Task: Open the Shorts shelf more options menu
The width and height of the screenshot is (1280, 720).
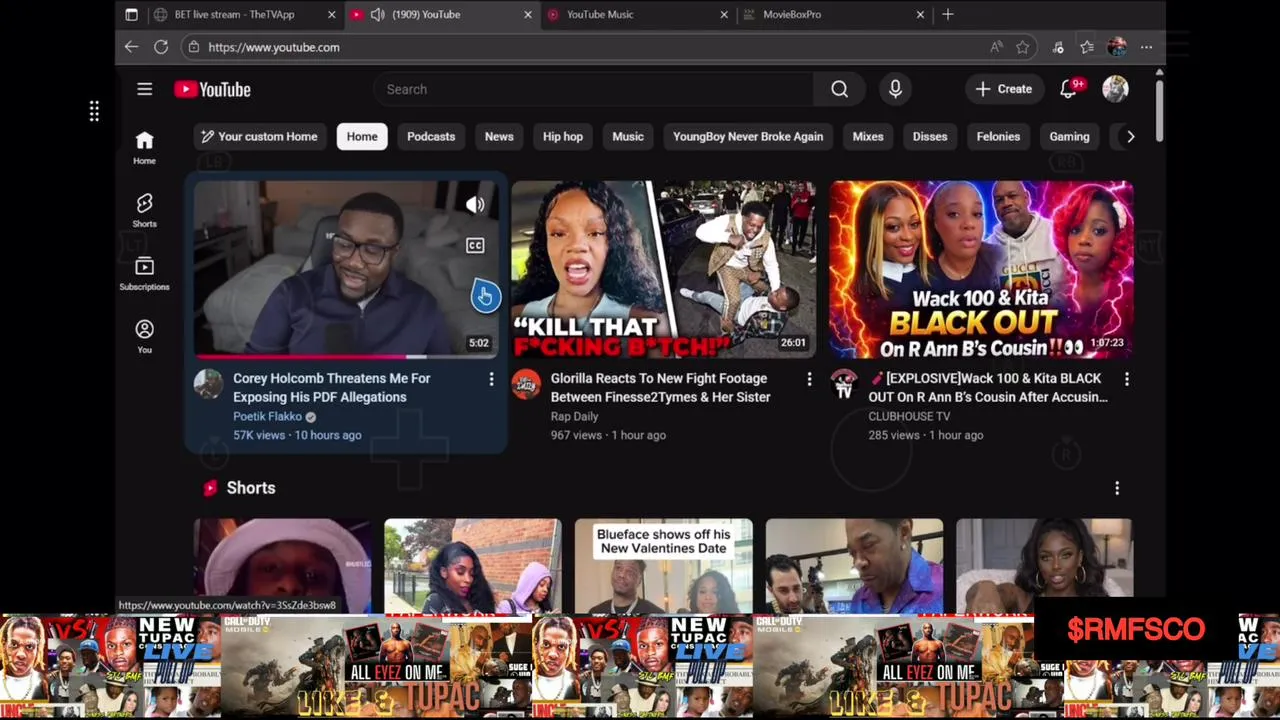Action: [1117, 488]
